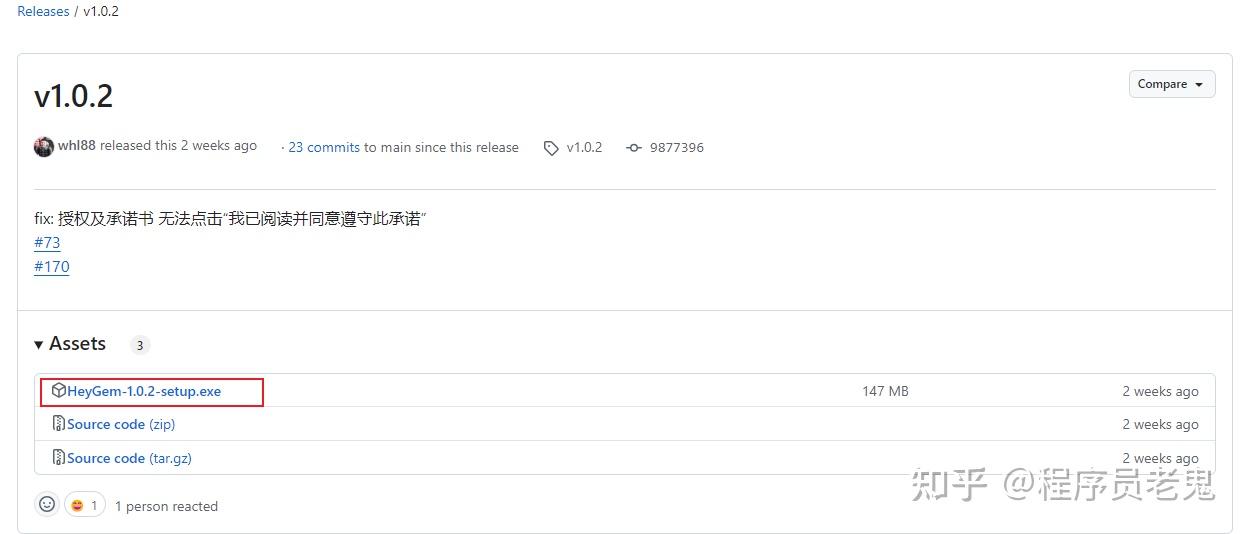1247x534 pixels.
Task: Open the Releases breadcrumb link
Action: [43, 12]
